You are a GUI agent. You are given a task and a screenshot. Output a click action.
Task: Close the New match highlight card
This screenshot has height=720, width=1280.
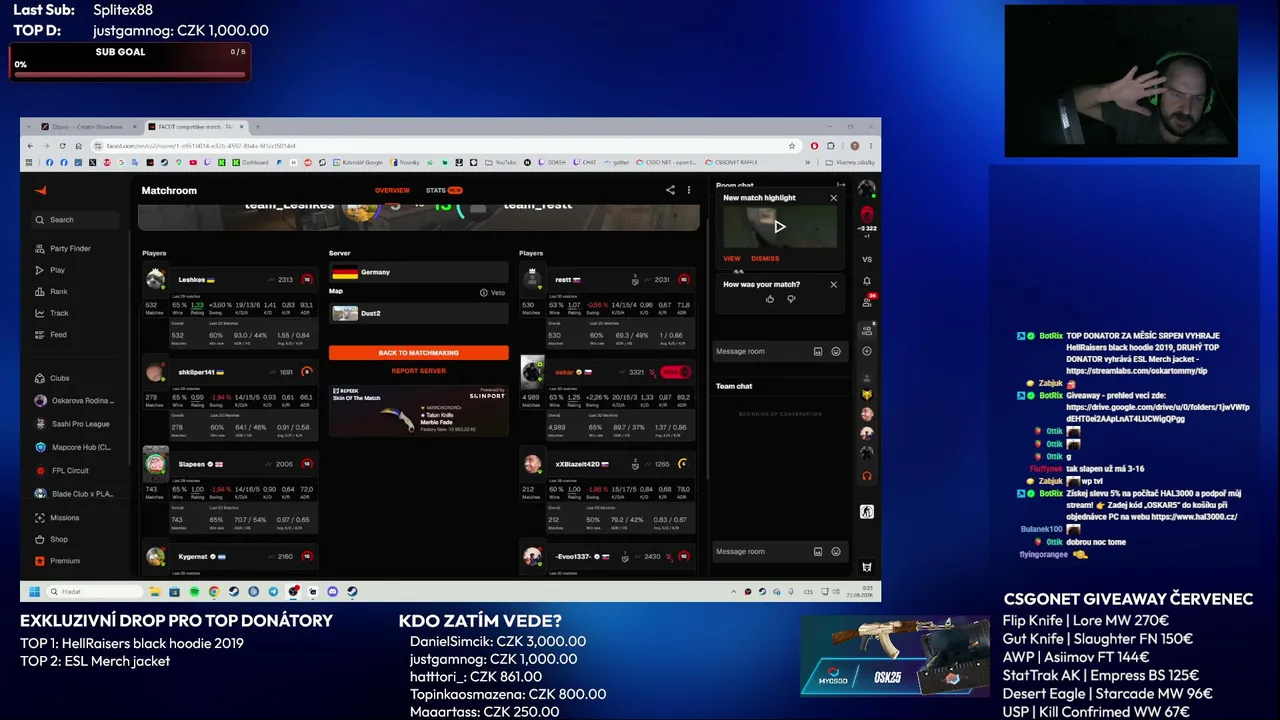[833, 198]
